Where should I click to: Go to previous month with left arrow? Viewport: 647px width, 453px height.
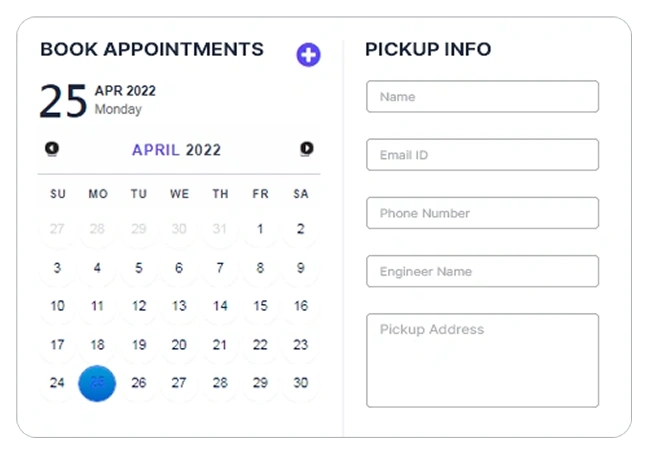pos(52,149)
